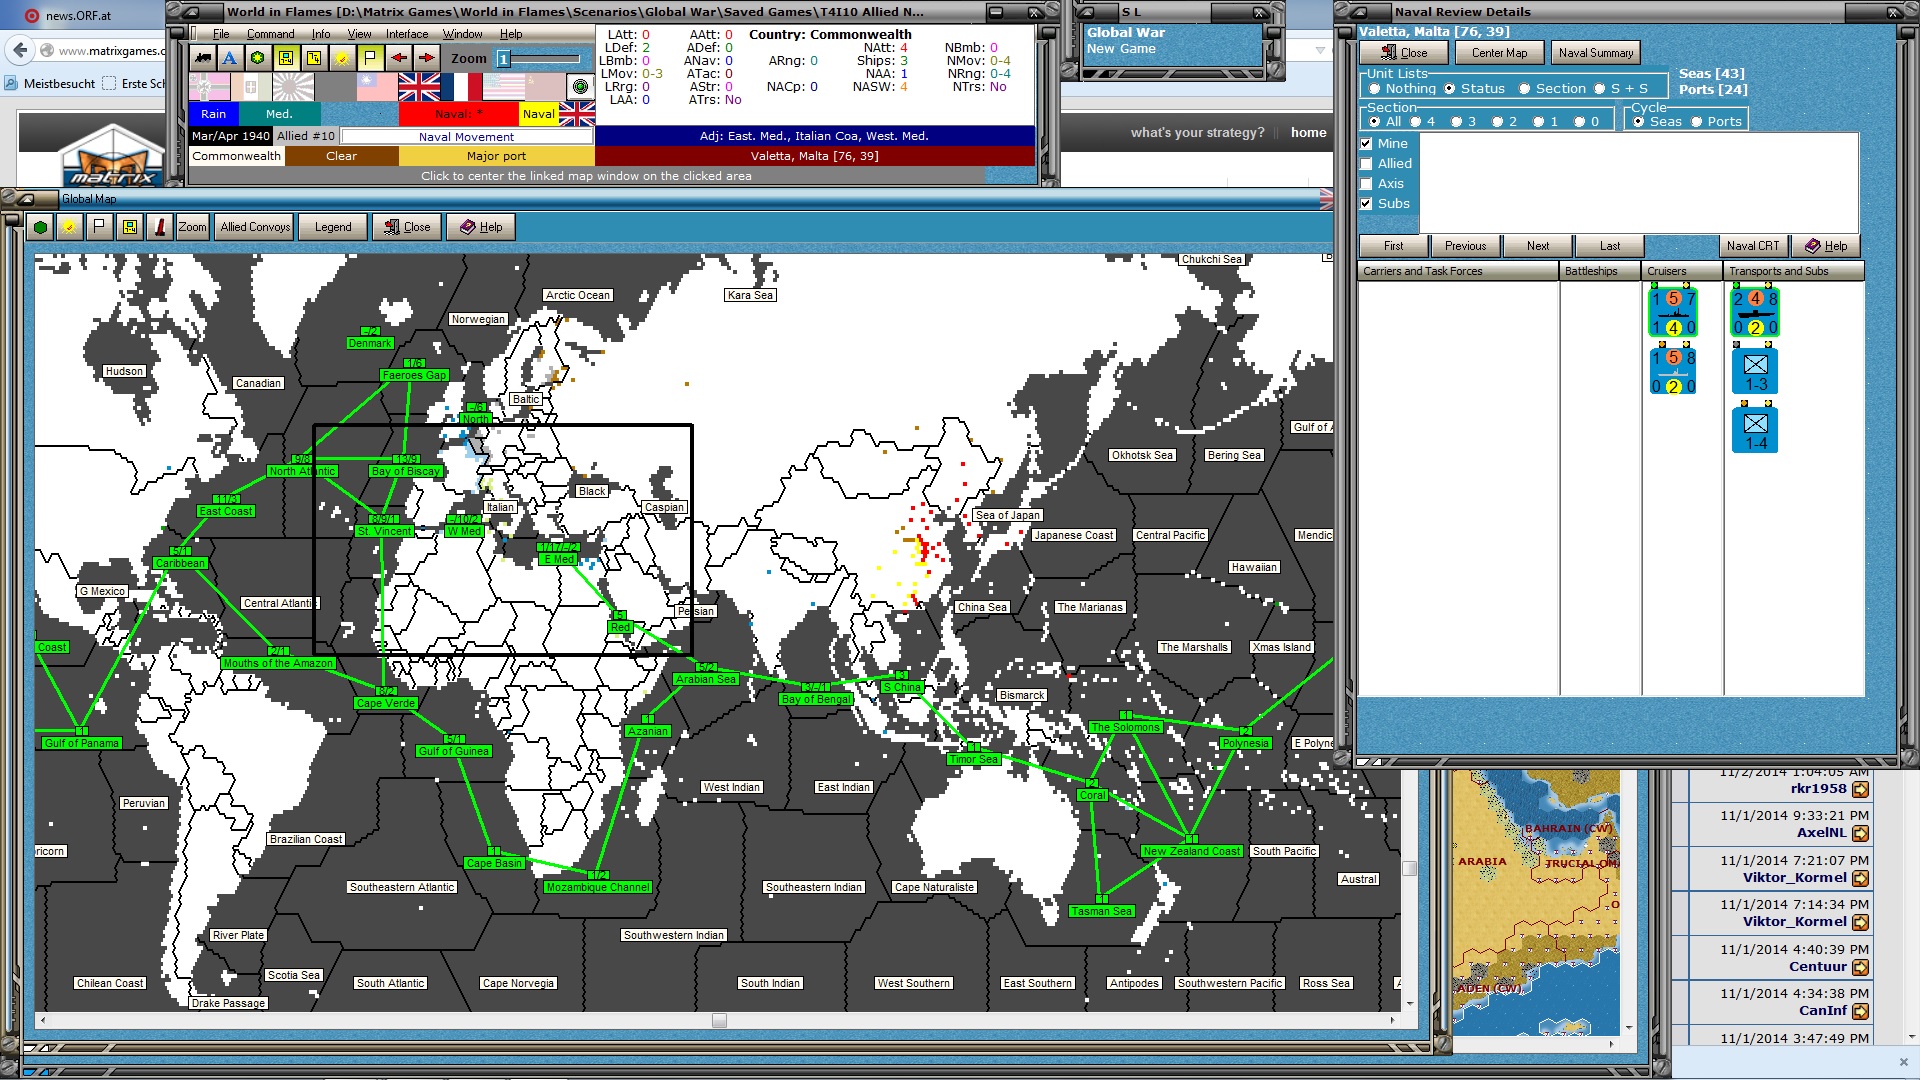
Task: Open the Info menu
Action: pyautogui.click(x=321, y=34)
